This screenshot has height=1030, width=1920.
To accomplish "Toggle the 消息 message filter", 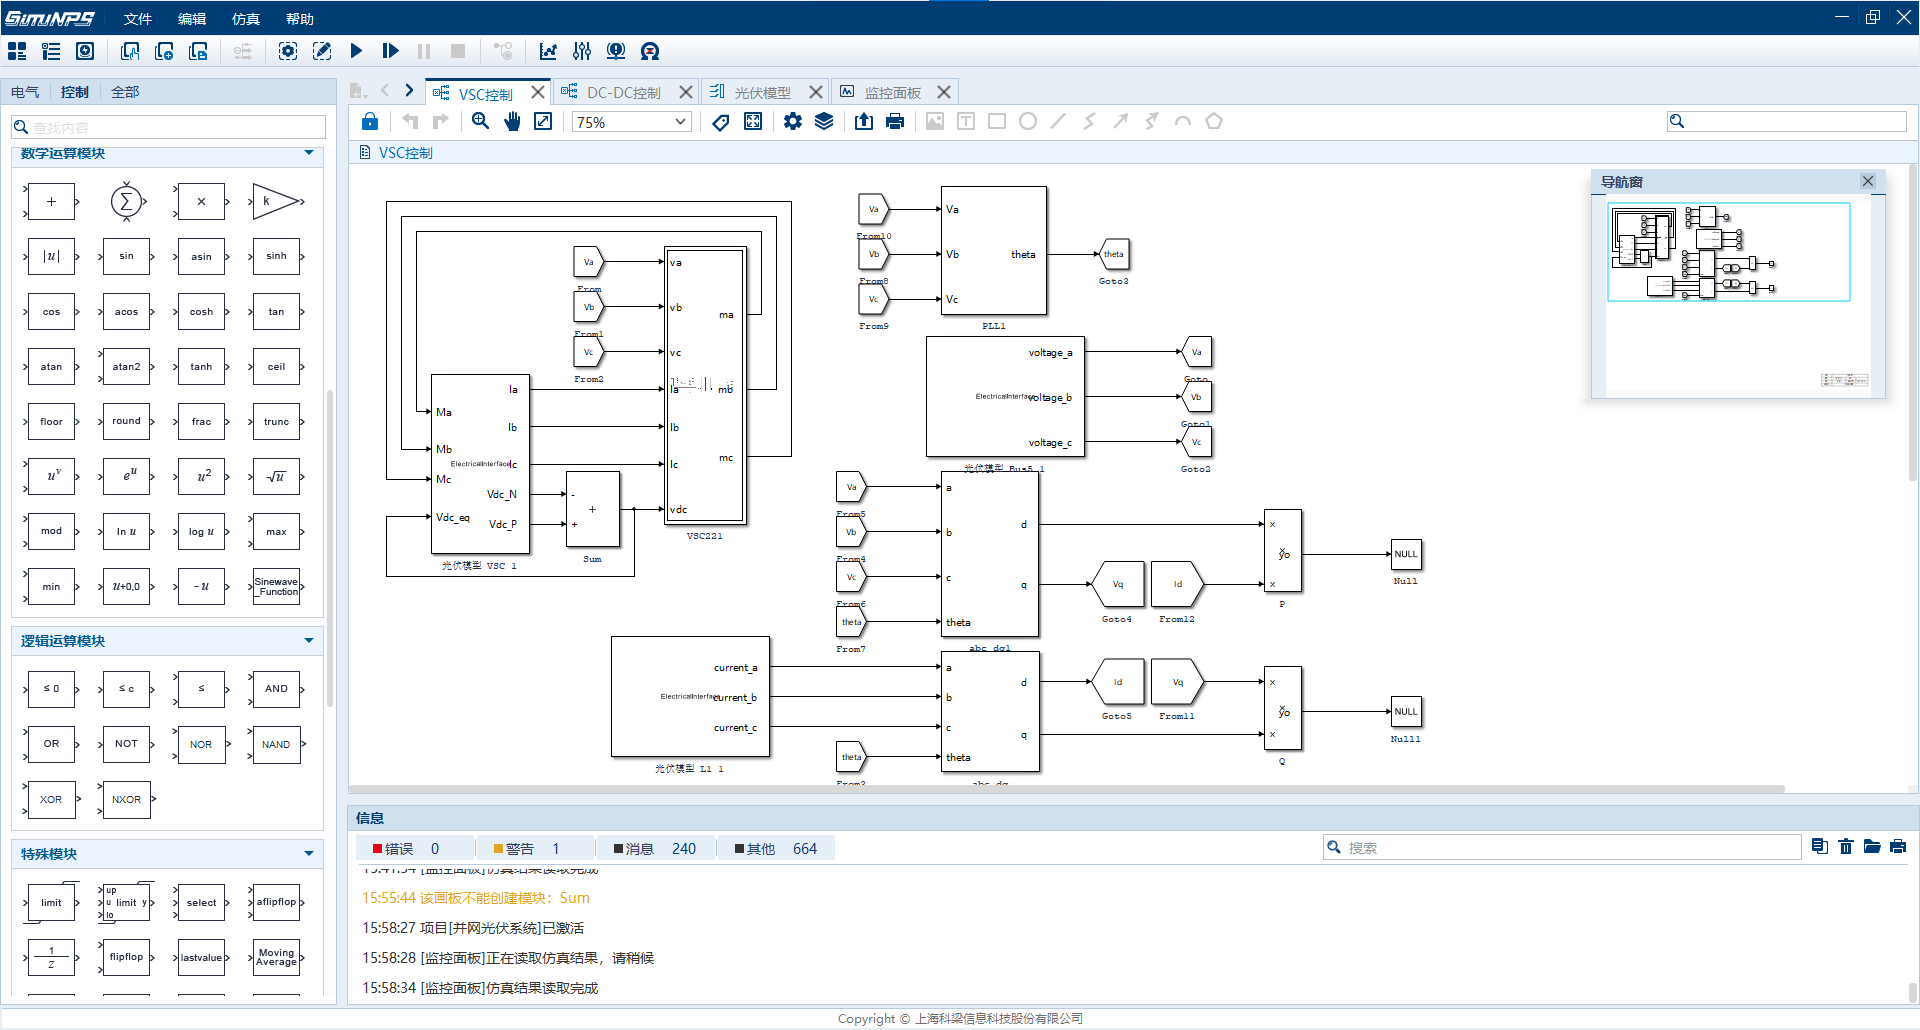I will pyautogui.click(x=655, y=849).
